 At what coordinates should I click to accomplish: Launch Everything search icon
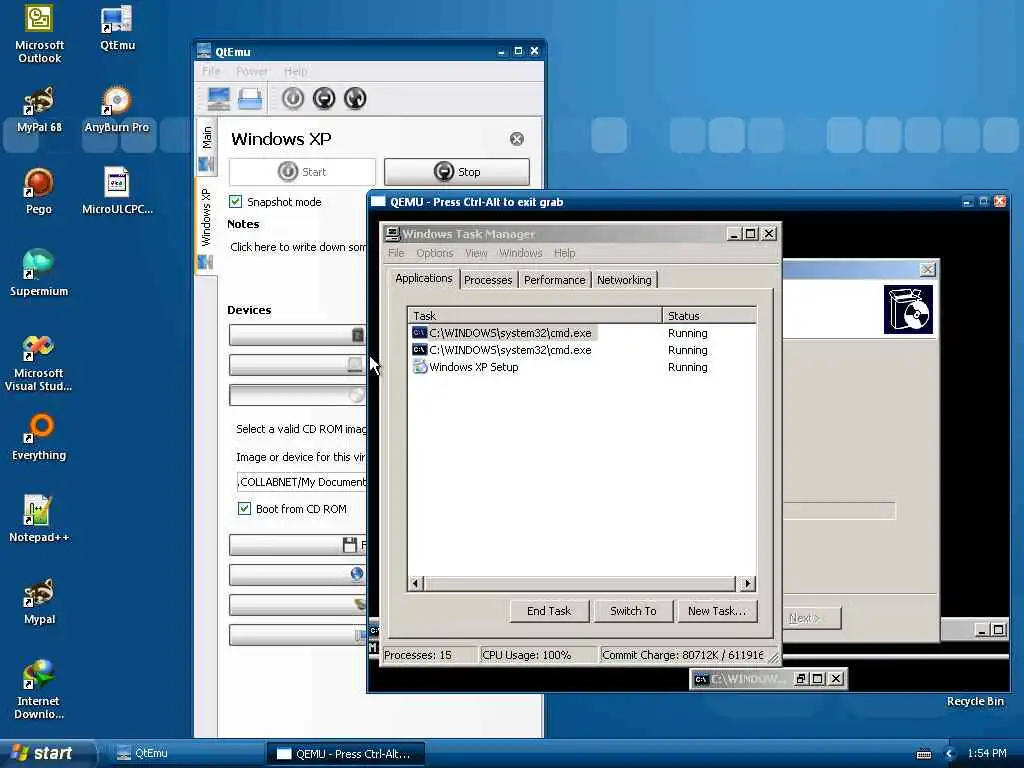pos(39,437)
